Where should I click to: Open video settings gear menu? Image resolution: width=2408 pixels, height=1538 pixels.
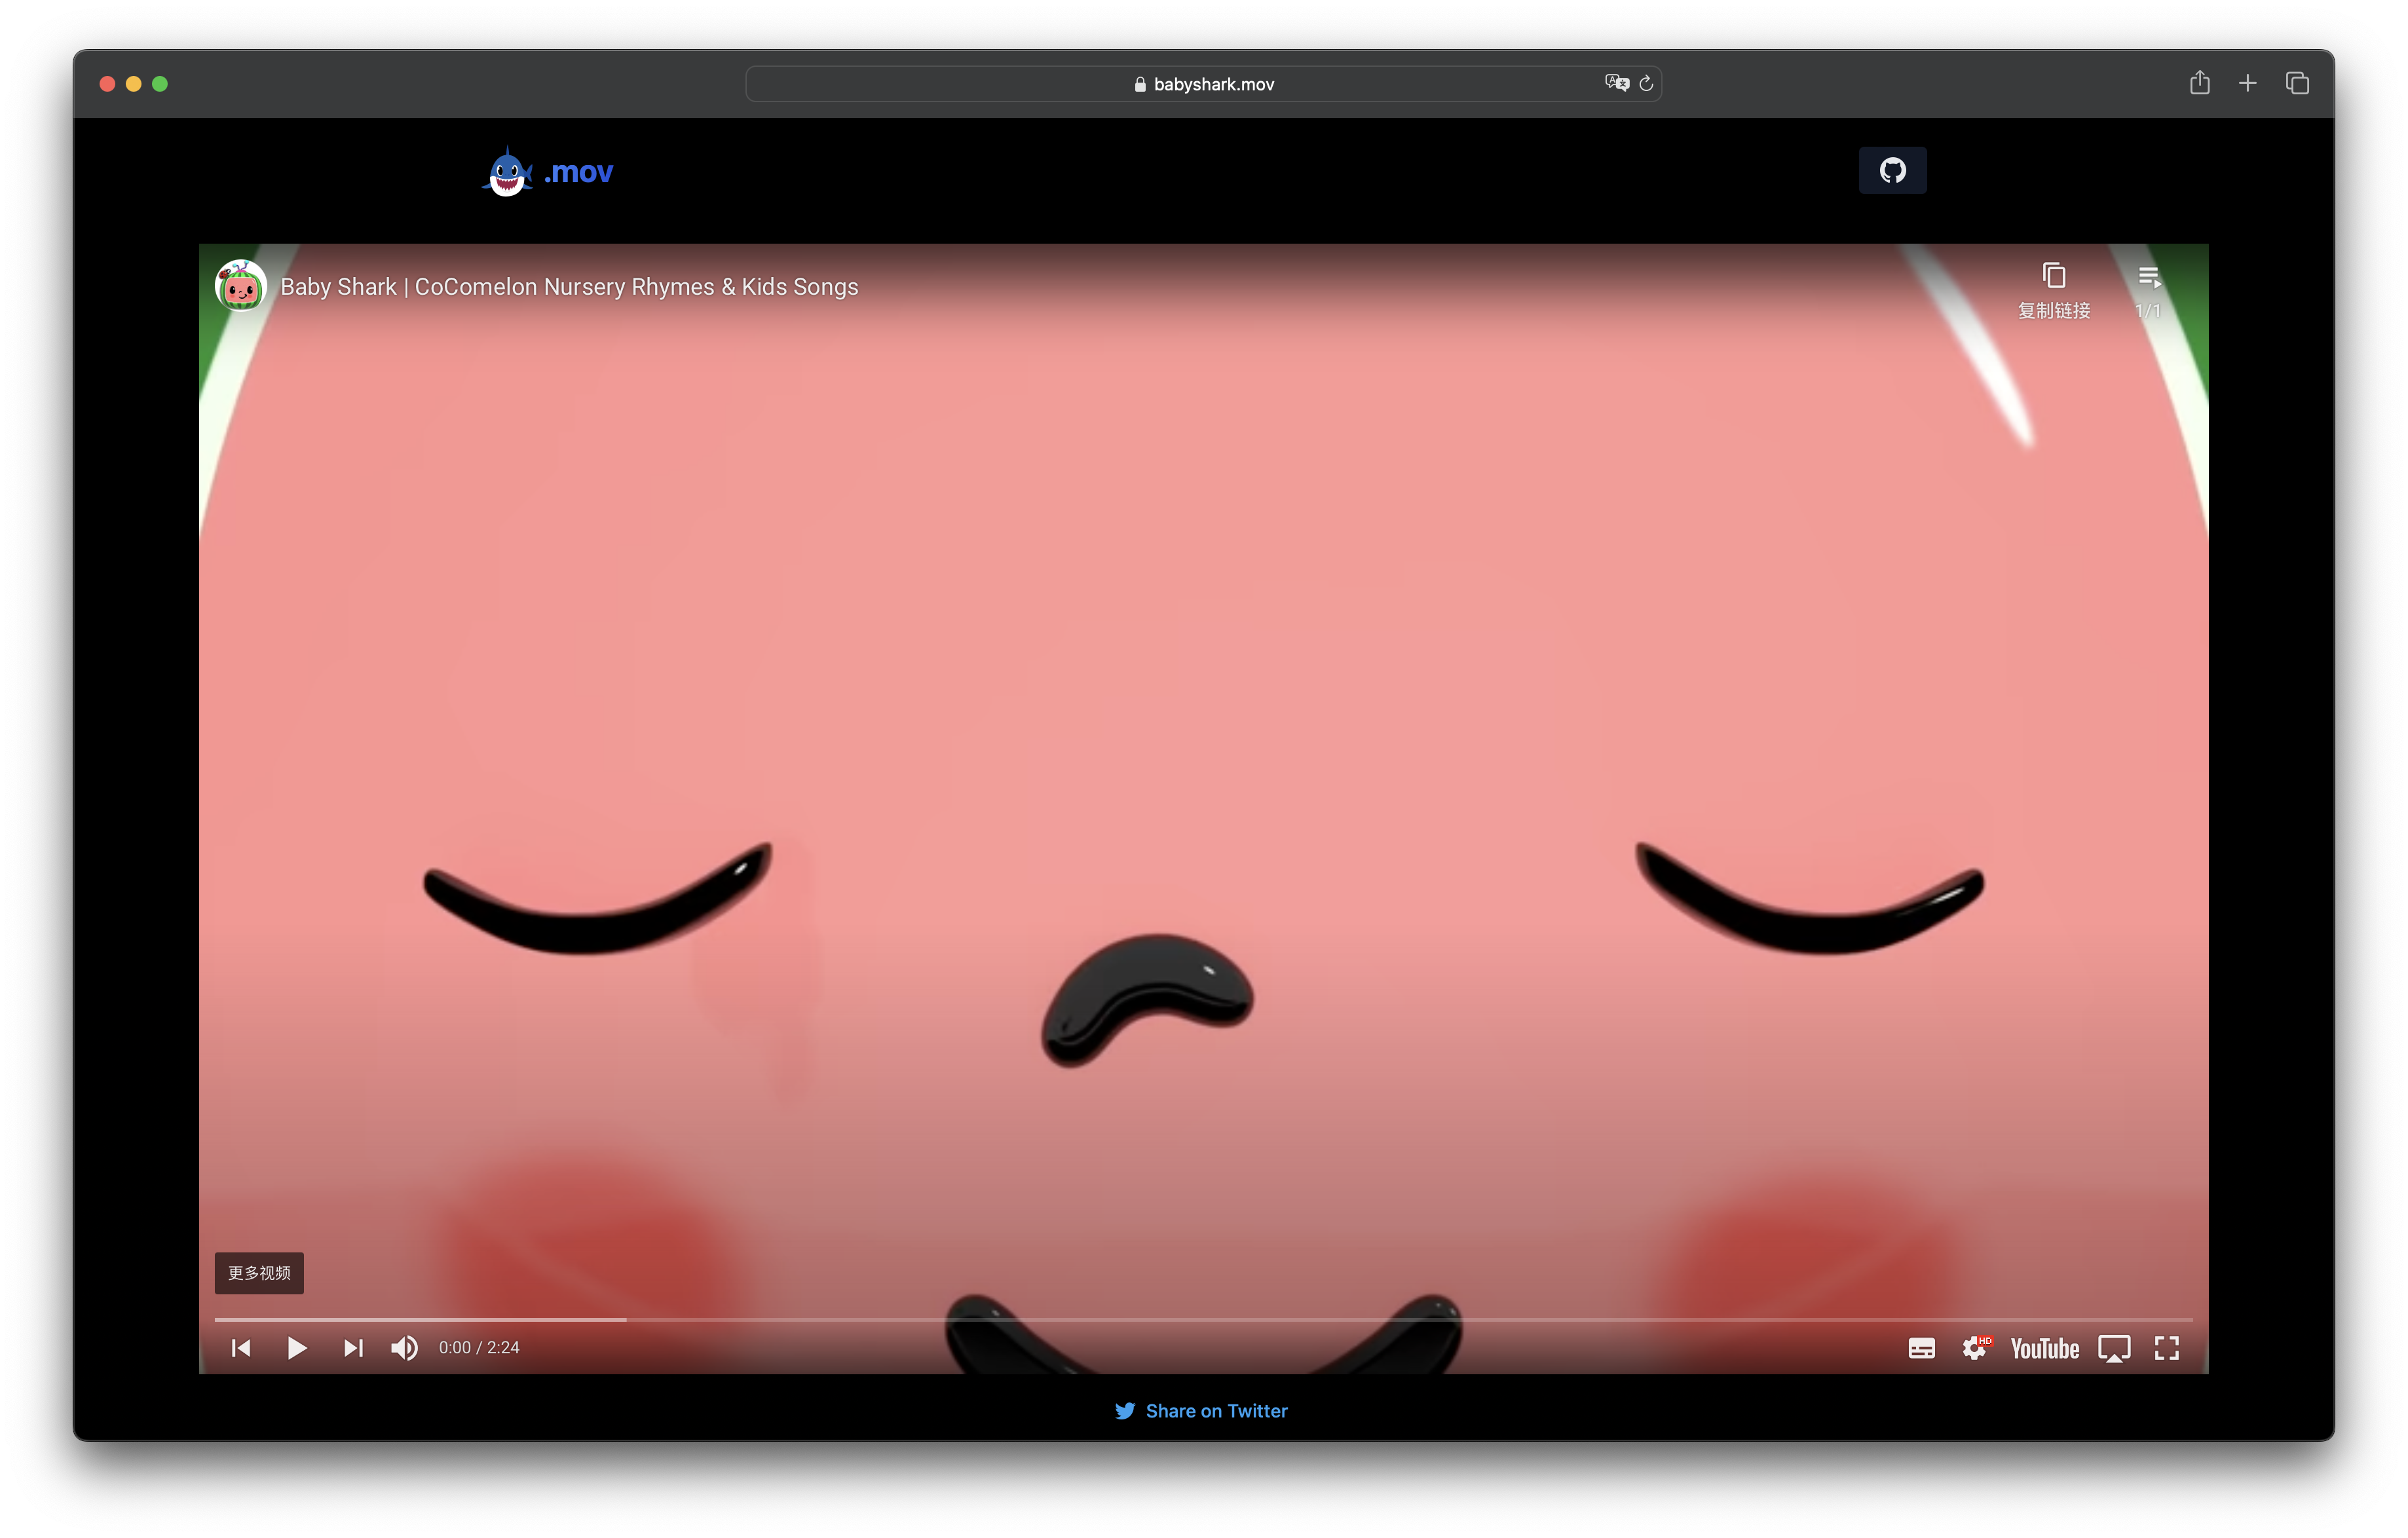click(1975, 1348)
